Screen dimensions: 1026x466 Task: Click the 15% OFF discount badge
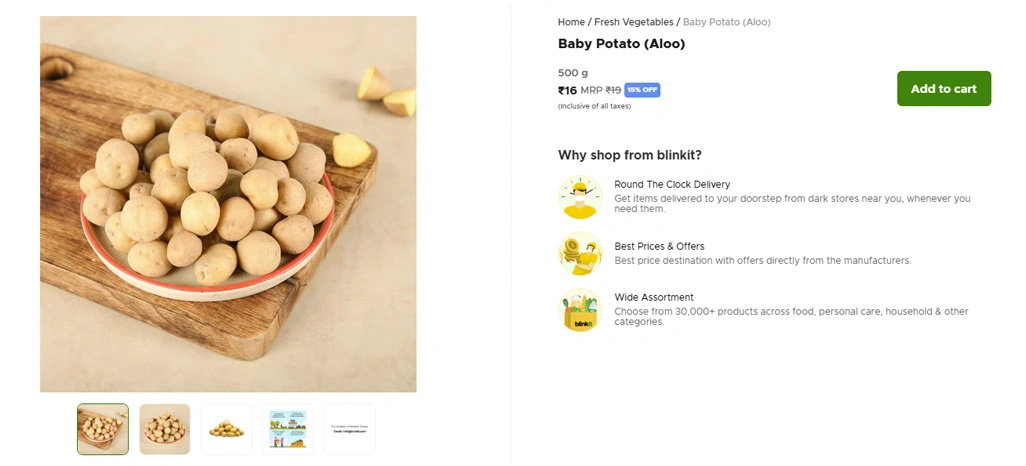642,90
